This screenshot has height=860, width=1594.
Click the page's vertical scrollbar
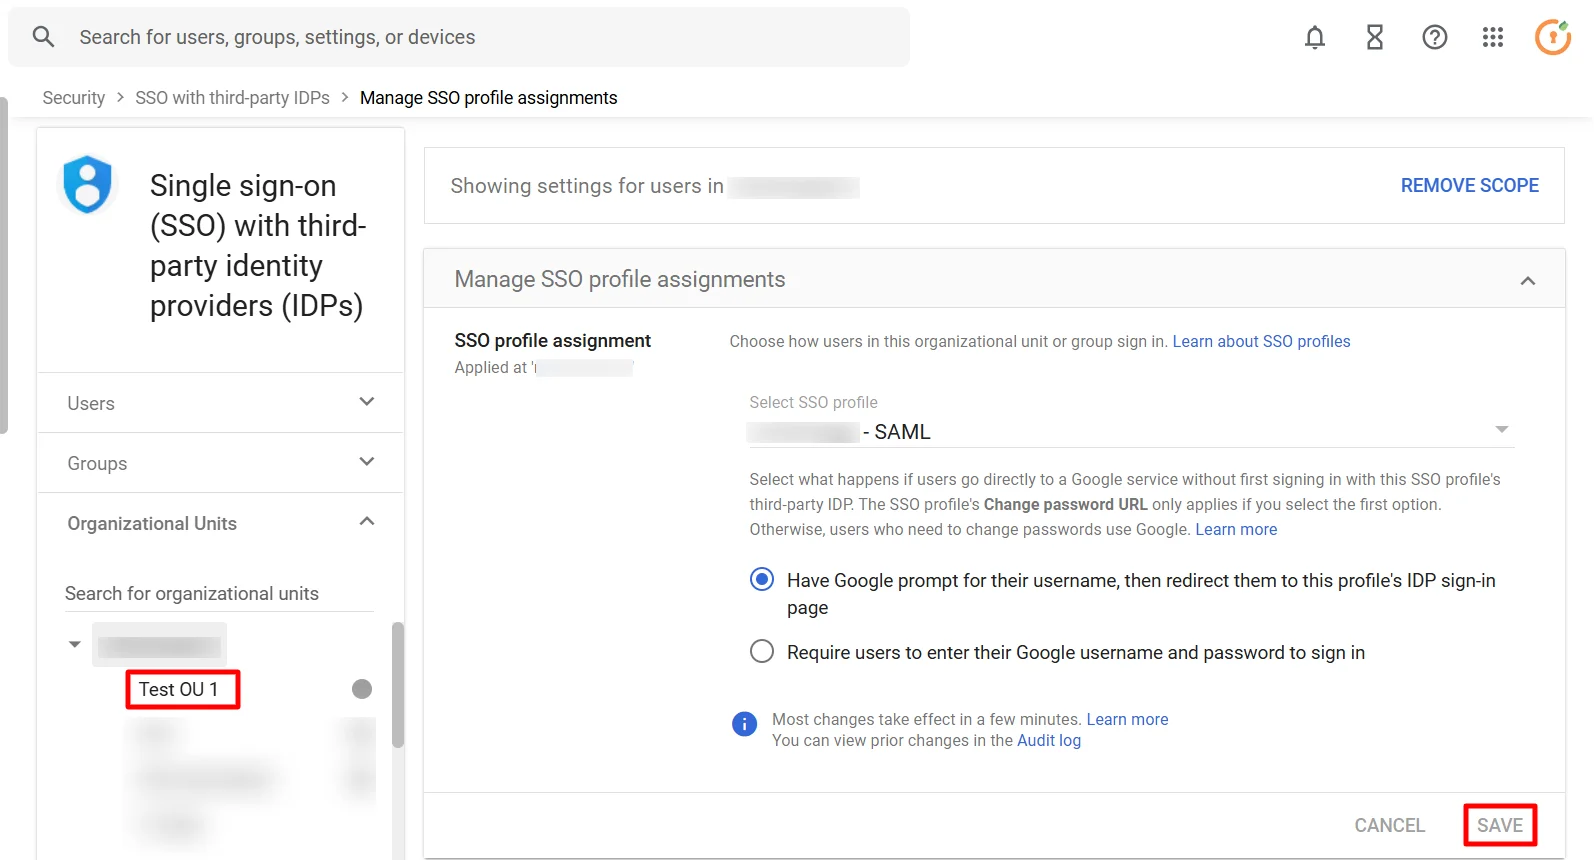tap(4, 265)
